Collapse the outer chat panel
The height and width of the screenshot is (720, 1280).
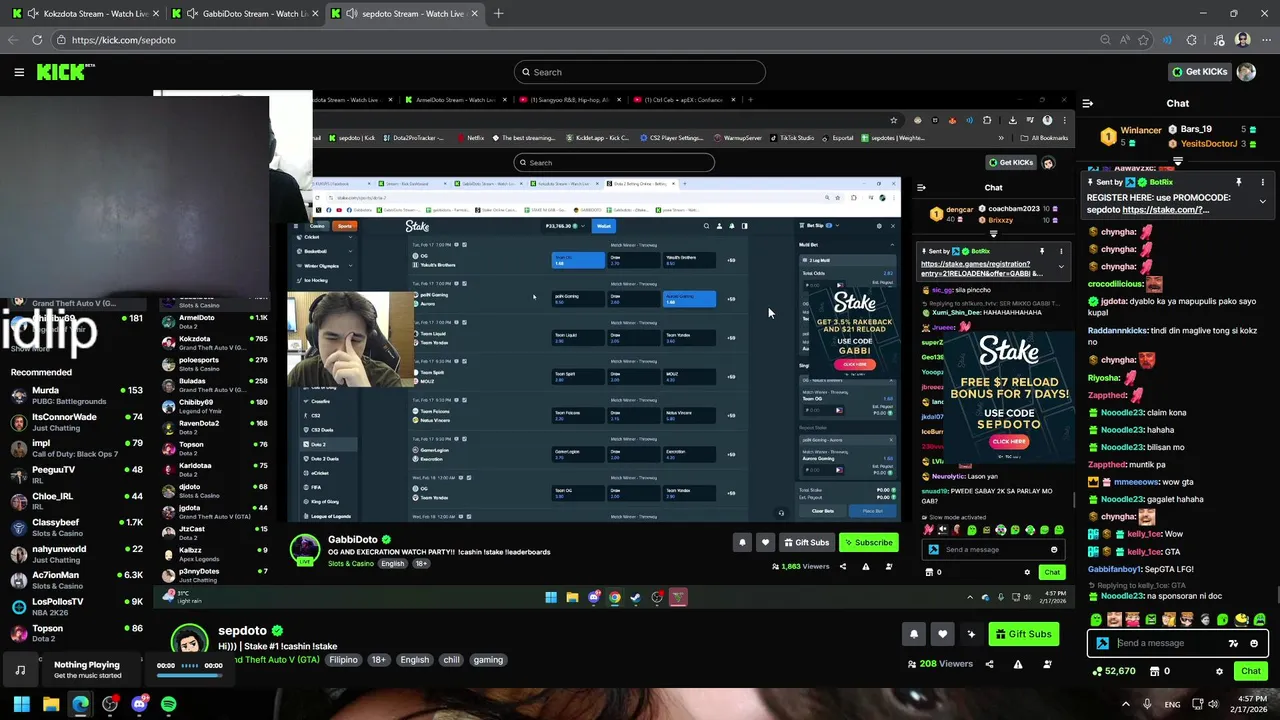(1088, 103)
